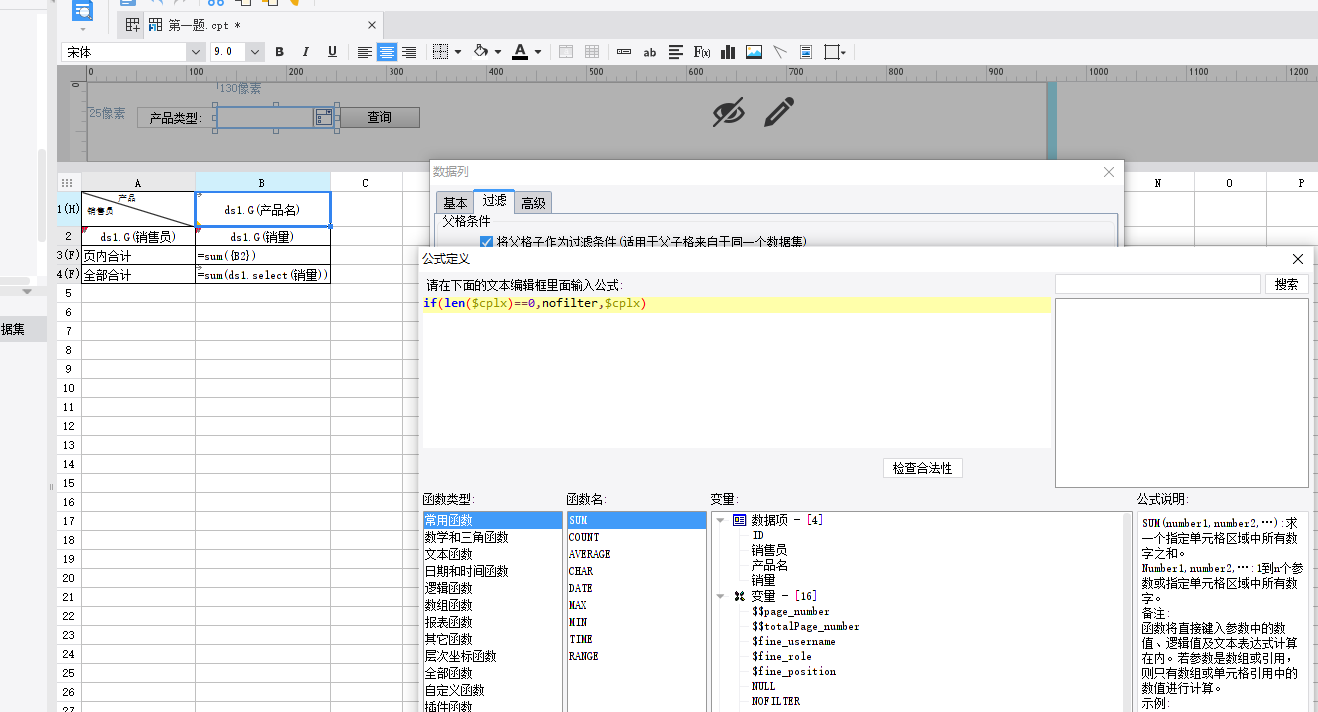Click the pencil edit icon in parameter pane
Viewport: 1318px width, 712px height.
tap(778, 112)
